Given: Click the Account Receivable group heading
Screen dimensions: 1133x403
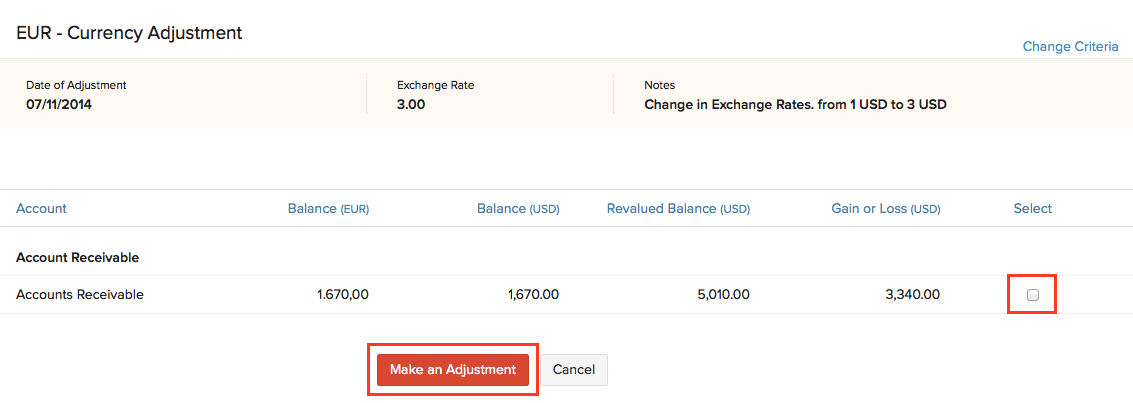Looking at the screenshot, I should [x=77, y=258].
